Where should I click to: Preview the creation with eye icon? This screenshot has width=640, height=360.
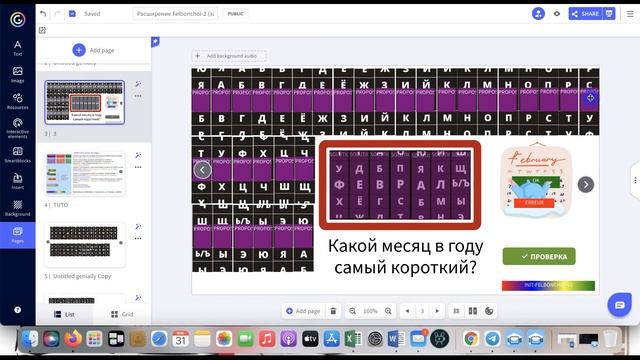click(557, 14)
